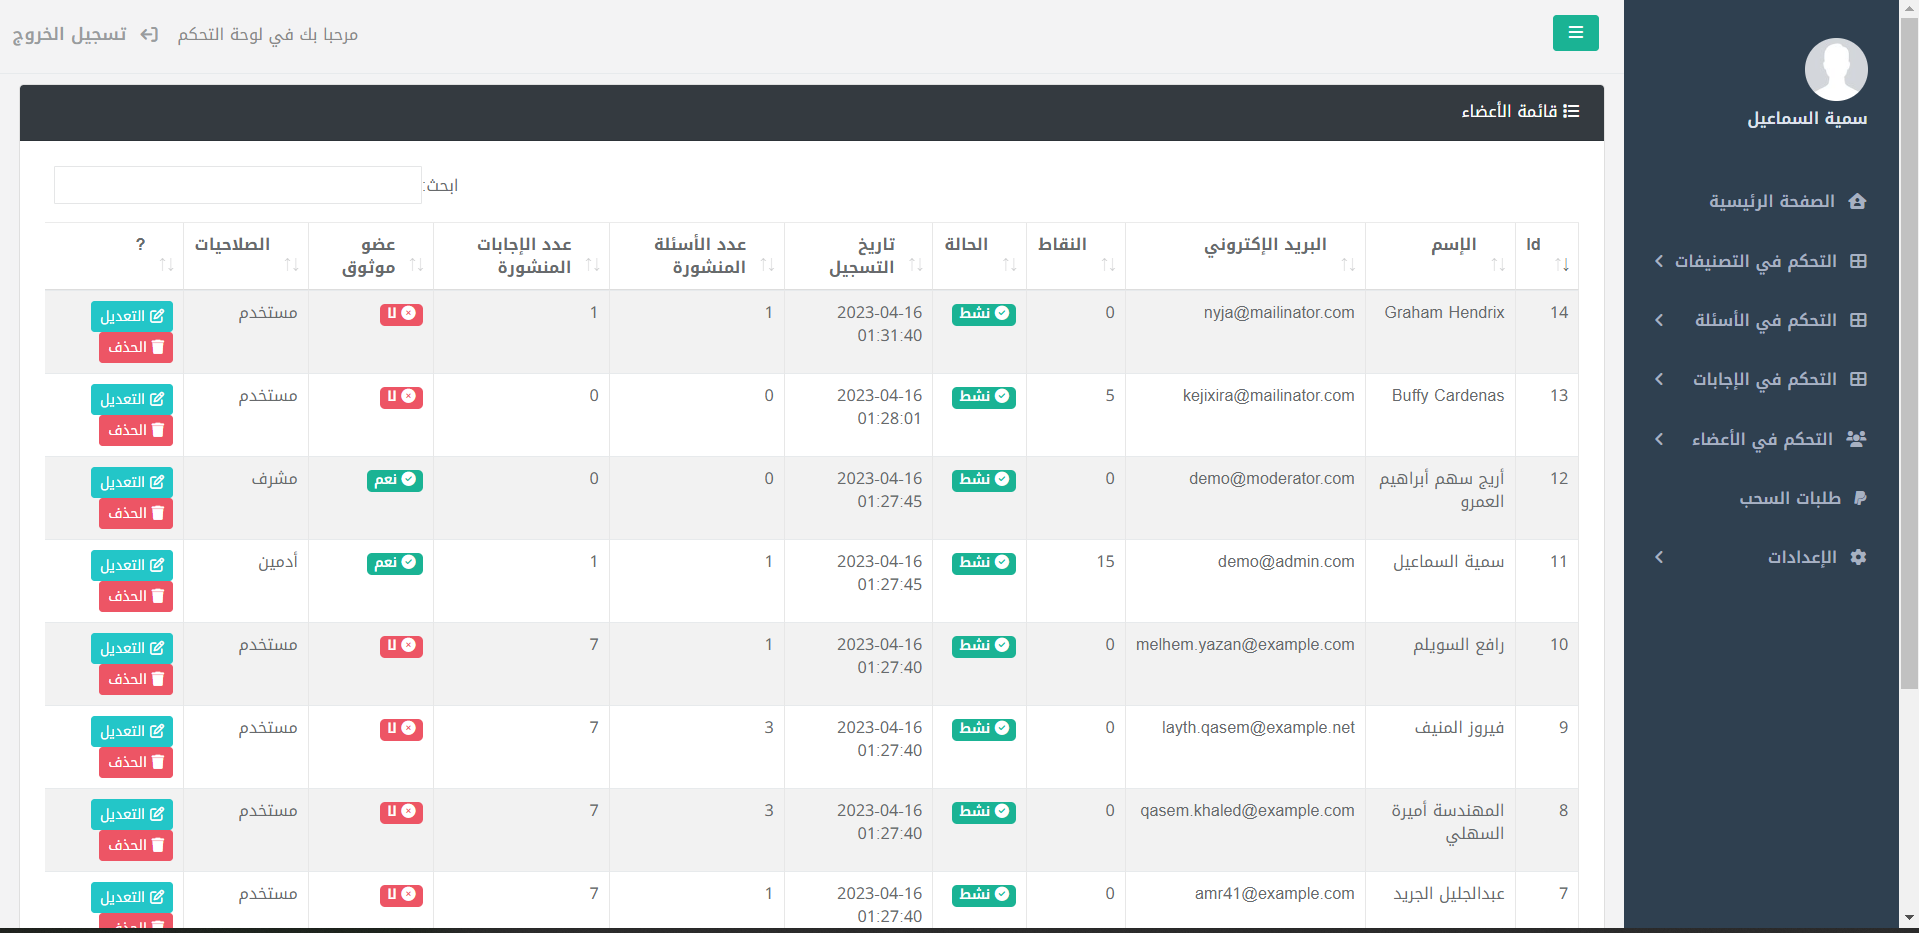
Task: Sort by تاريخ التسجيل column header
Action: (858, 255)
